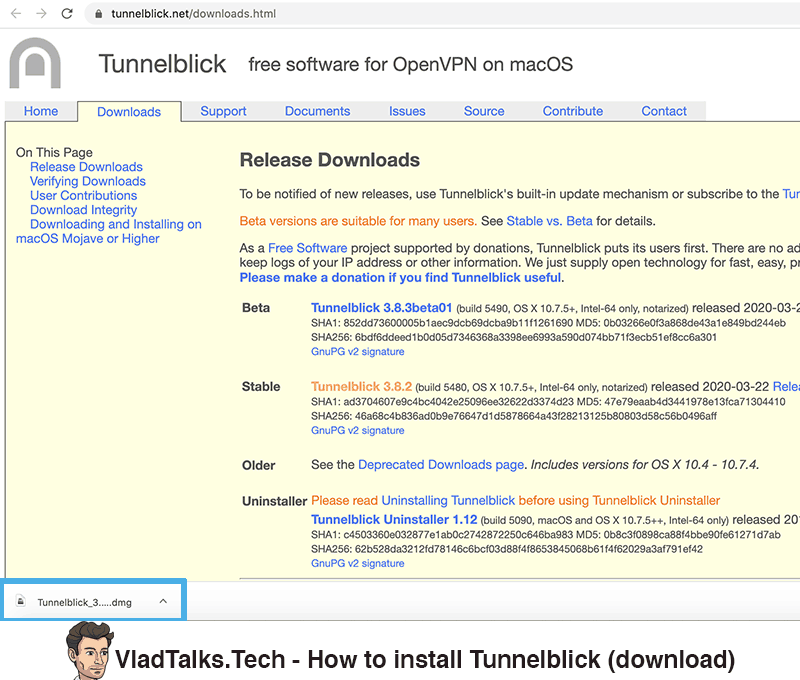The image size is (800, 680).
Task: Download Tunnelblick 3.8.3beta01
Action: [x=382, y=308]
